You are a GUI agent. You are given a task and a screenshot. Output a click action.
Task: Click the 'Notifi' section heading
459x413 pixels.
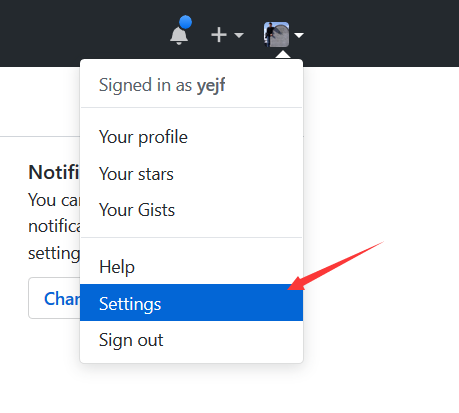[54, 172]
